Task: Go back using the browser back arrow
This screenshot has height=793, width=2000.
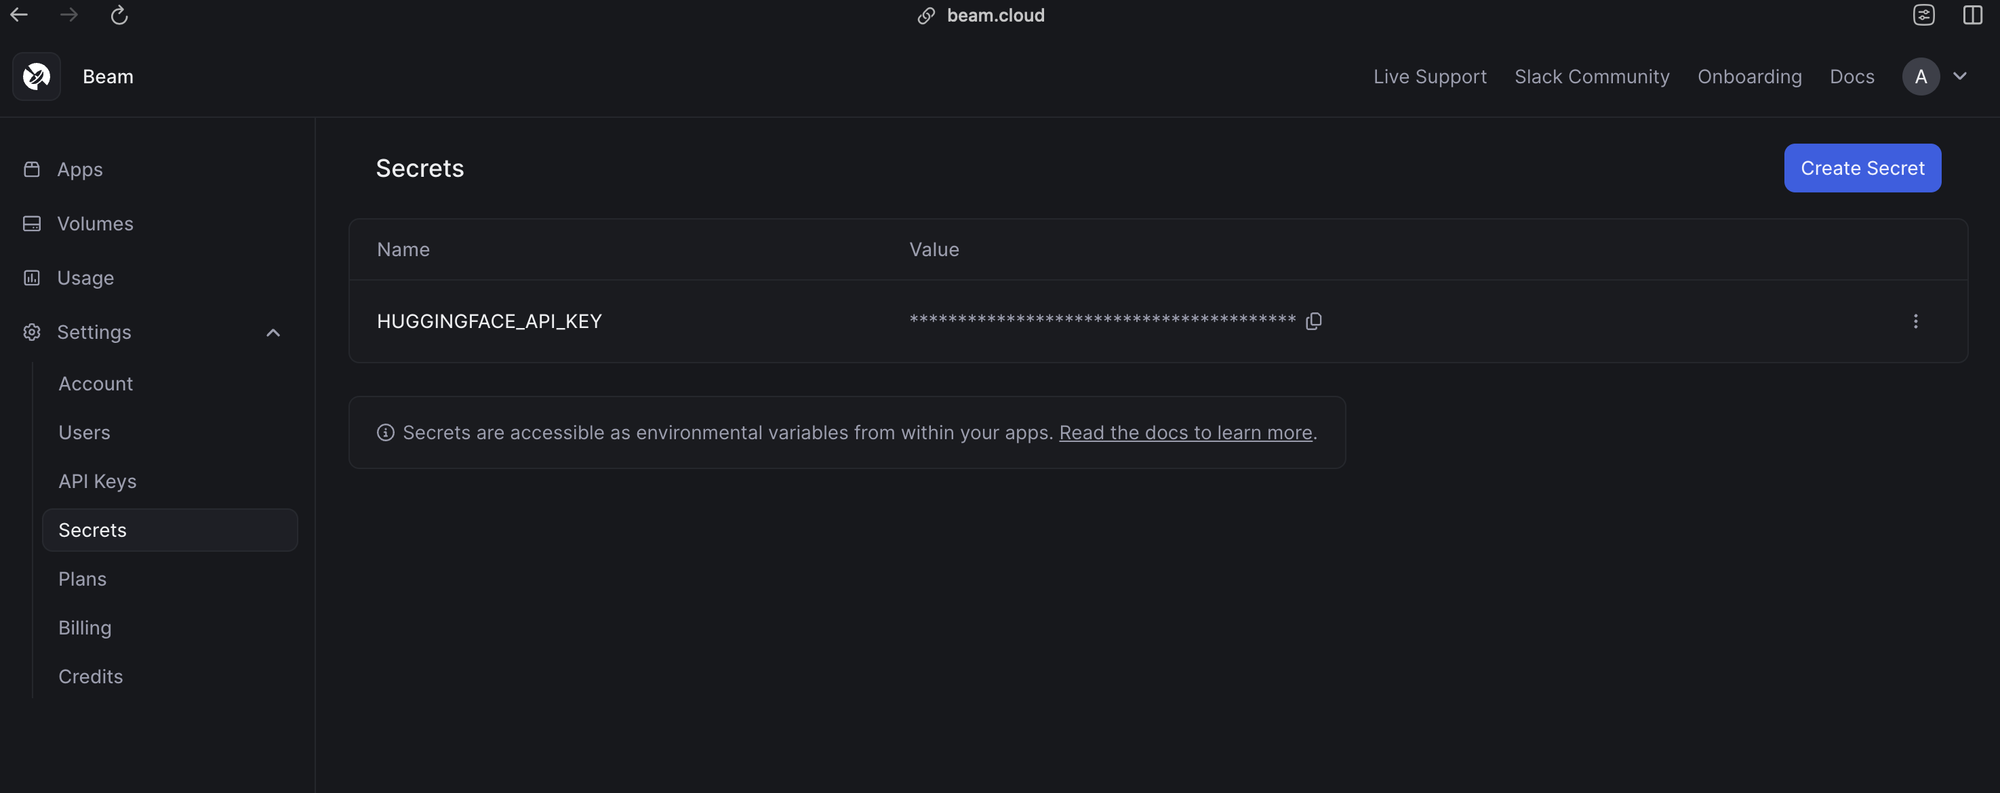Action: tap(19, 15)
